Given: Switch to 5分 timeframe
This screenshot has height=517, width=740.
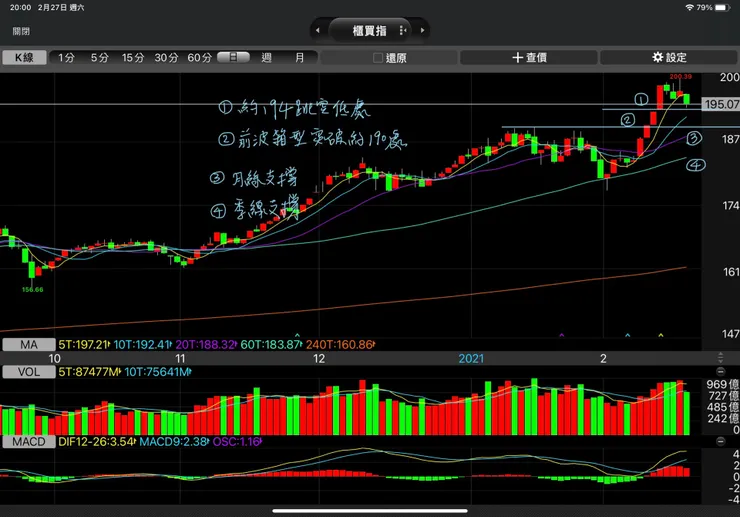Looking at the screenshot, I should 100,58.
